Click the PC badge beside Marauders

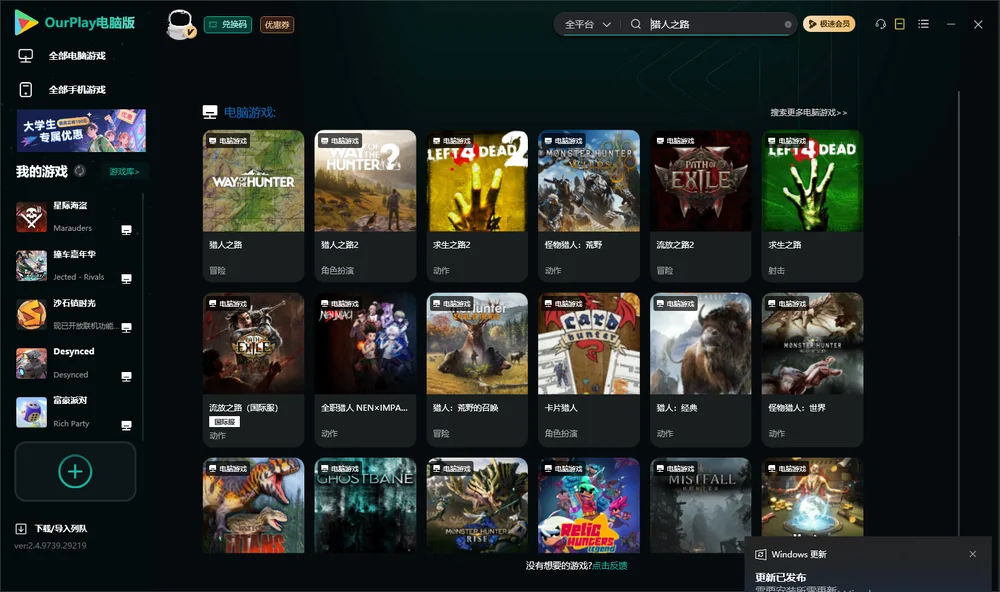pos(126,230)
